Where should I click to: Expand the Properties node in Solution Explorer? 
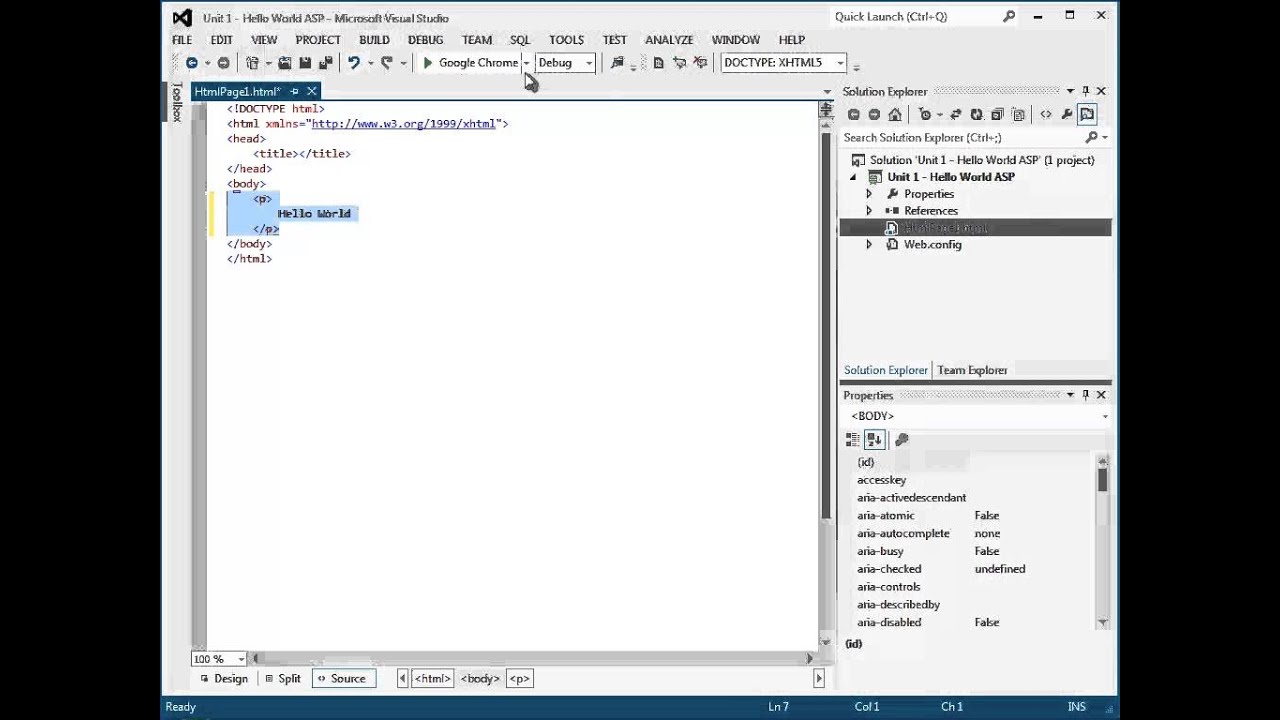pyautogui.click(x=869, y=194)
